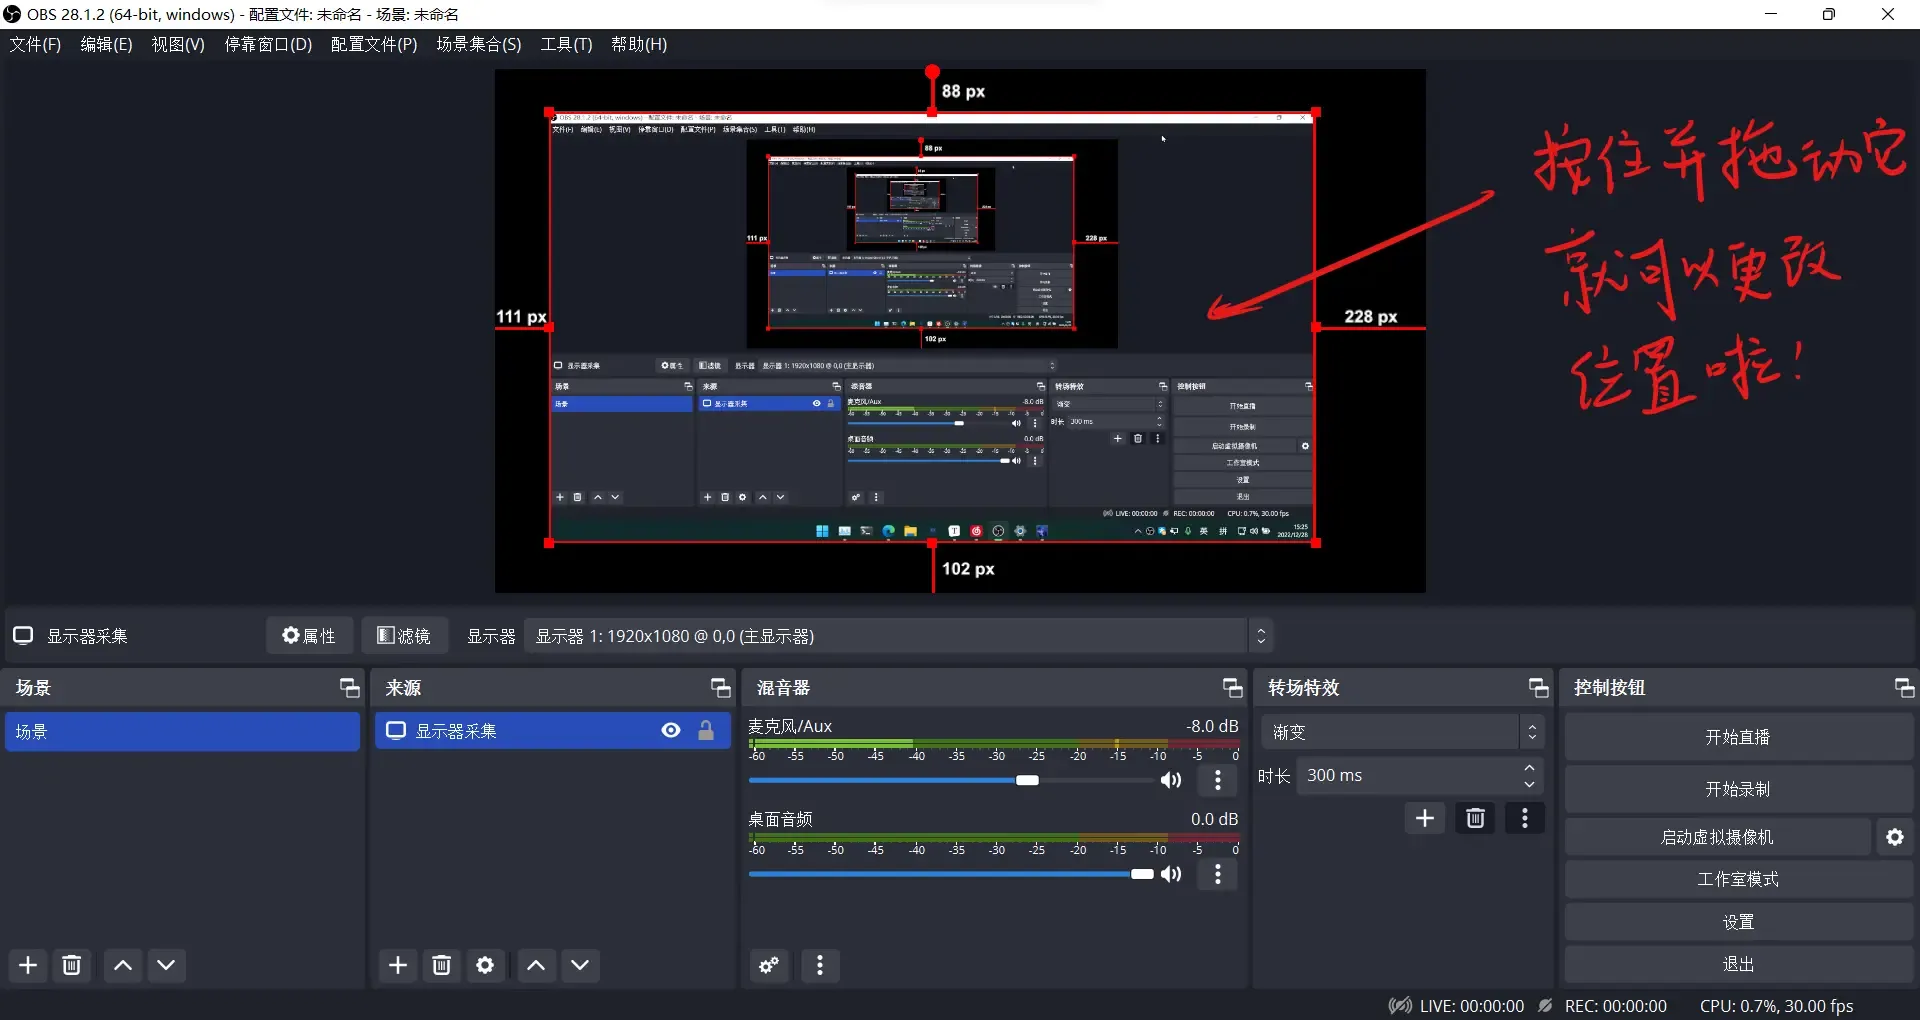Click the 开始直播 button

pyautogui.click(x=1738, y=737)
